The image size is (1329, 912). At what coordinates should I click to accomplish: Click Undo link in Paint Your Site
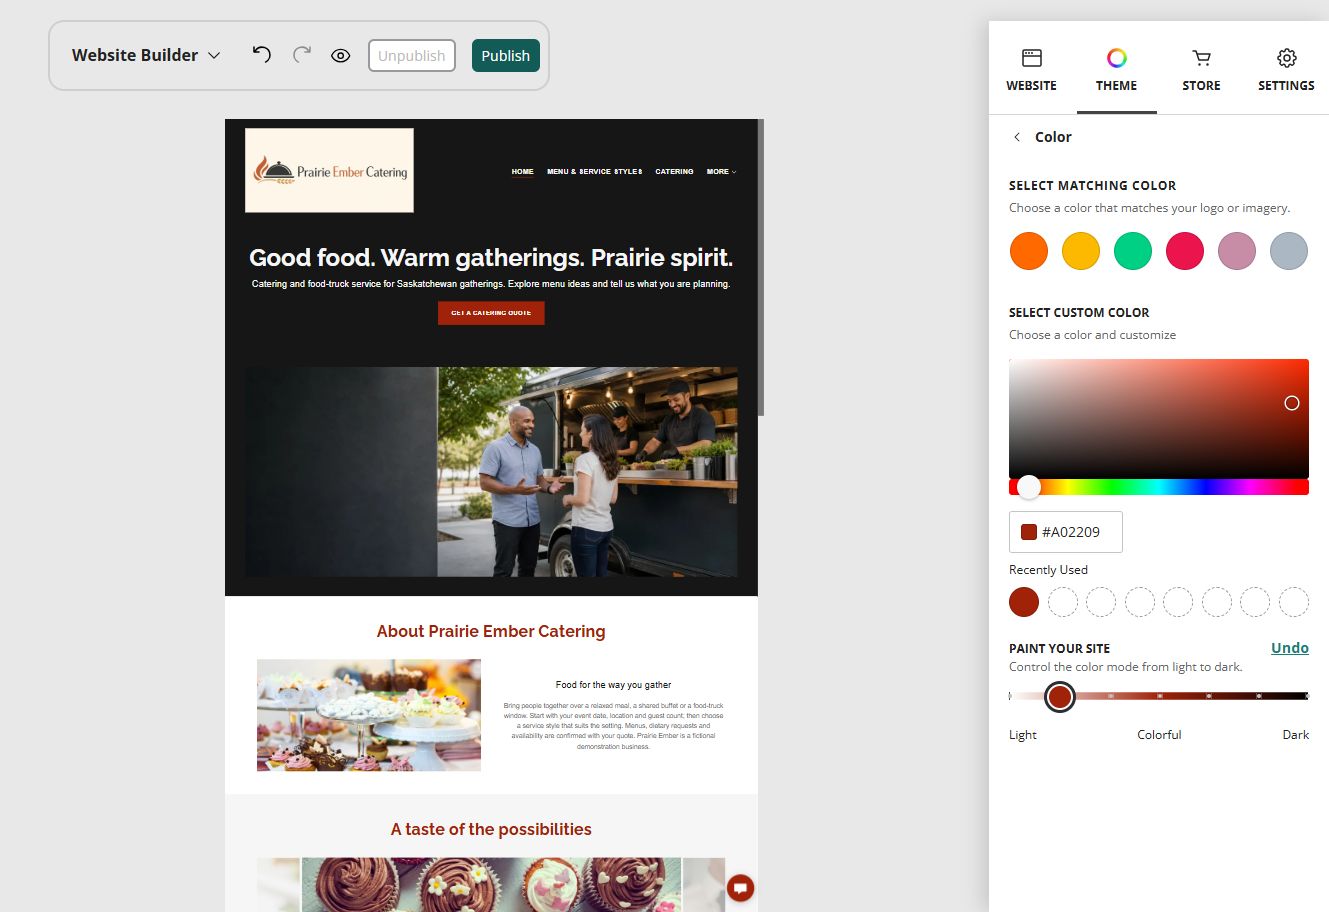click(x=1289, y=648)
